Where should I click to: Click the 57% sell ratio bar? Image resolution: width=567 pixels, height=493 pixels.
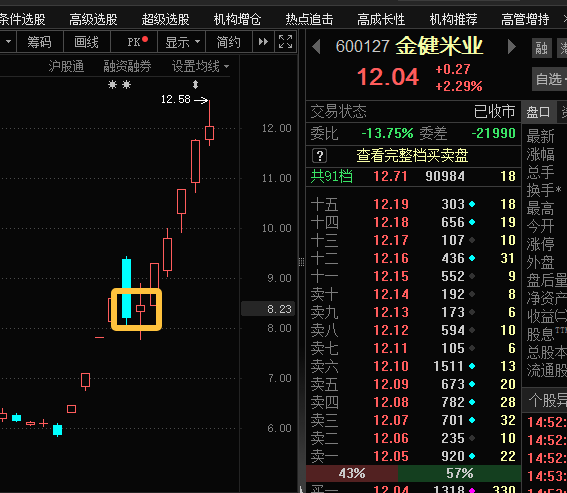pos(459,473)
